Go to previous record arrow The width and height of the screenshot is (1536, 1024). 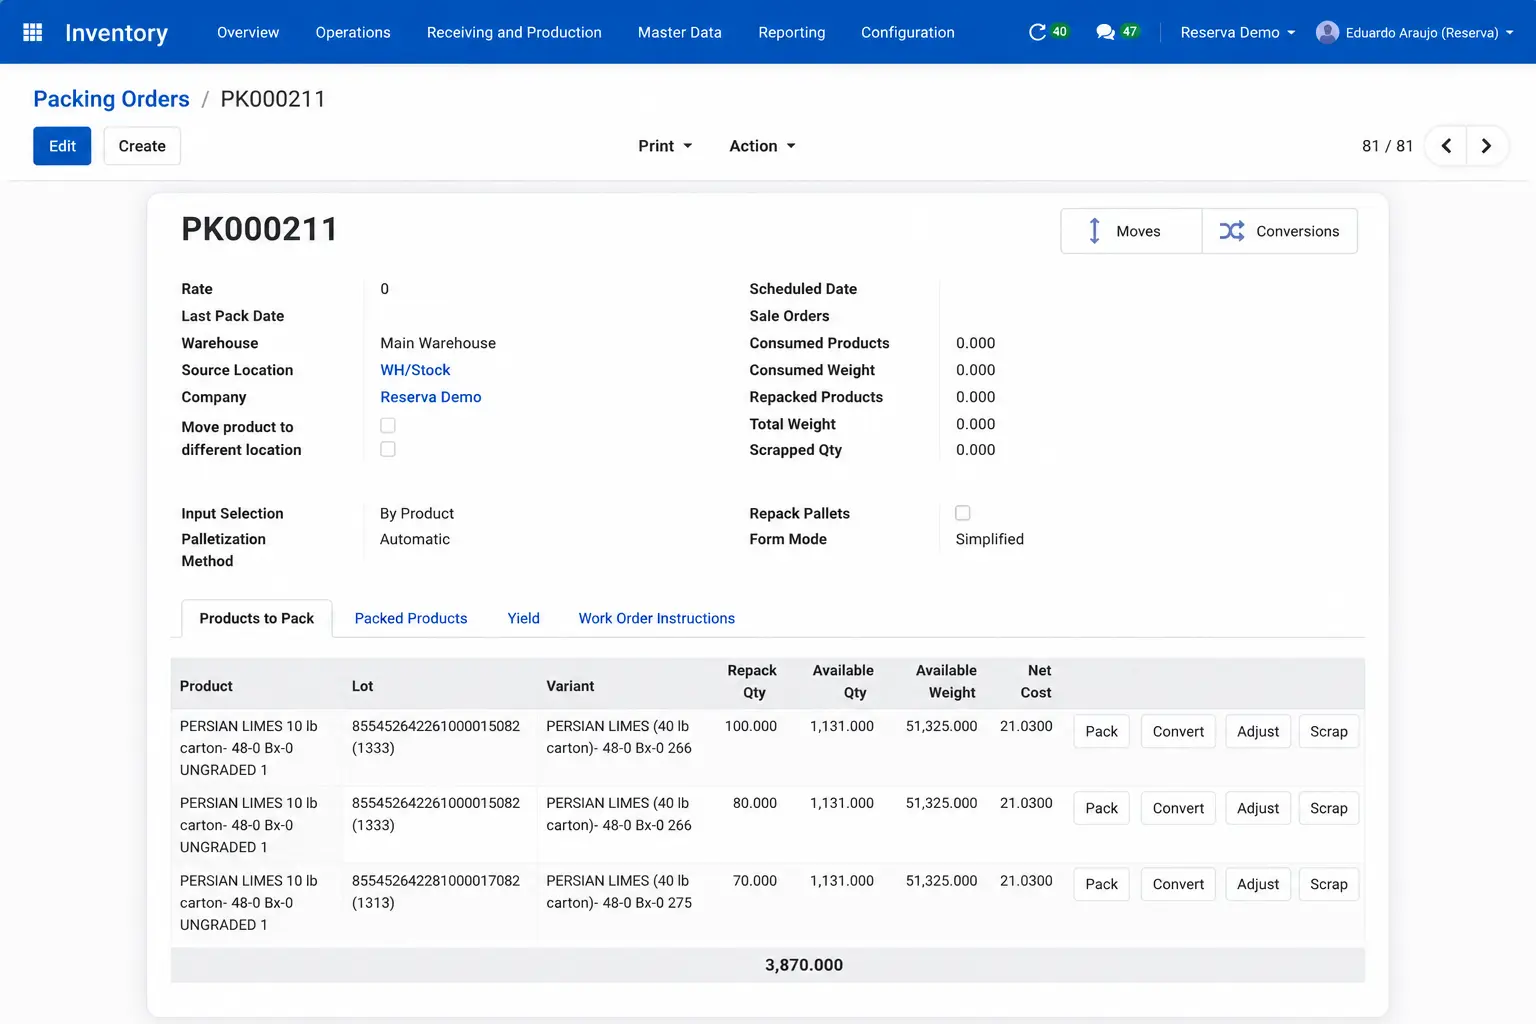(1446, 146)
